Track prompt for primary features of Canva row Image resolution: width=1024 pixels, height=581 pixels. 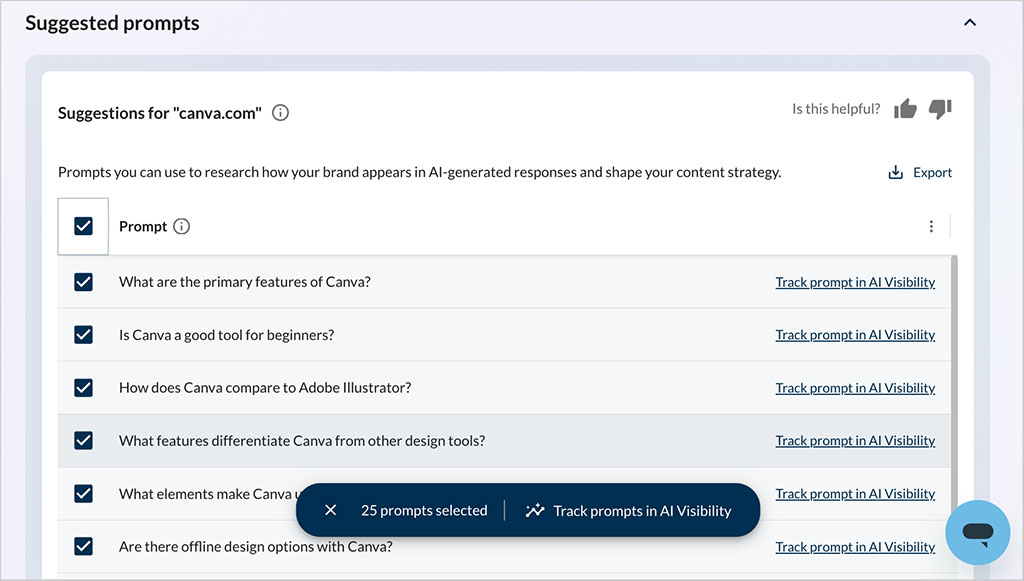855,282
